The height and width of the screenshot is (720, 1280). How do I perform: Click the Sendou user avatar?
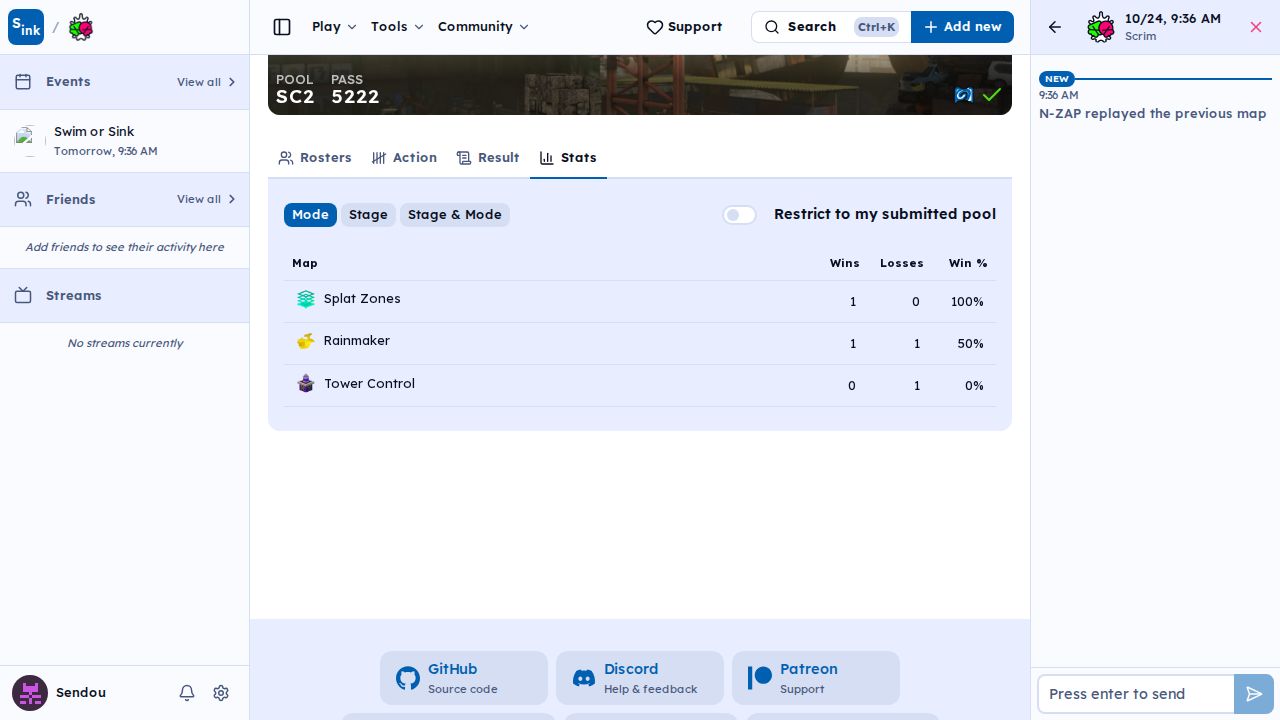click(x=30, y=693)
